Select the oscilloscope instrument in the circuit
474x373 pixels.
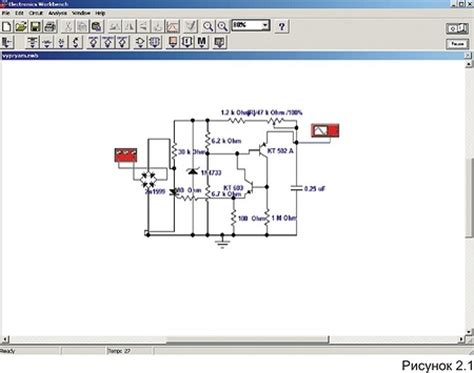[325, 130]
